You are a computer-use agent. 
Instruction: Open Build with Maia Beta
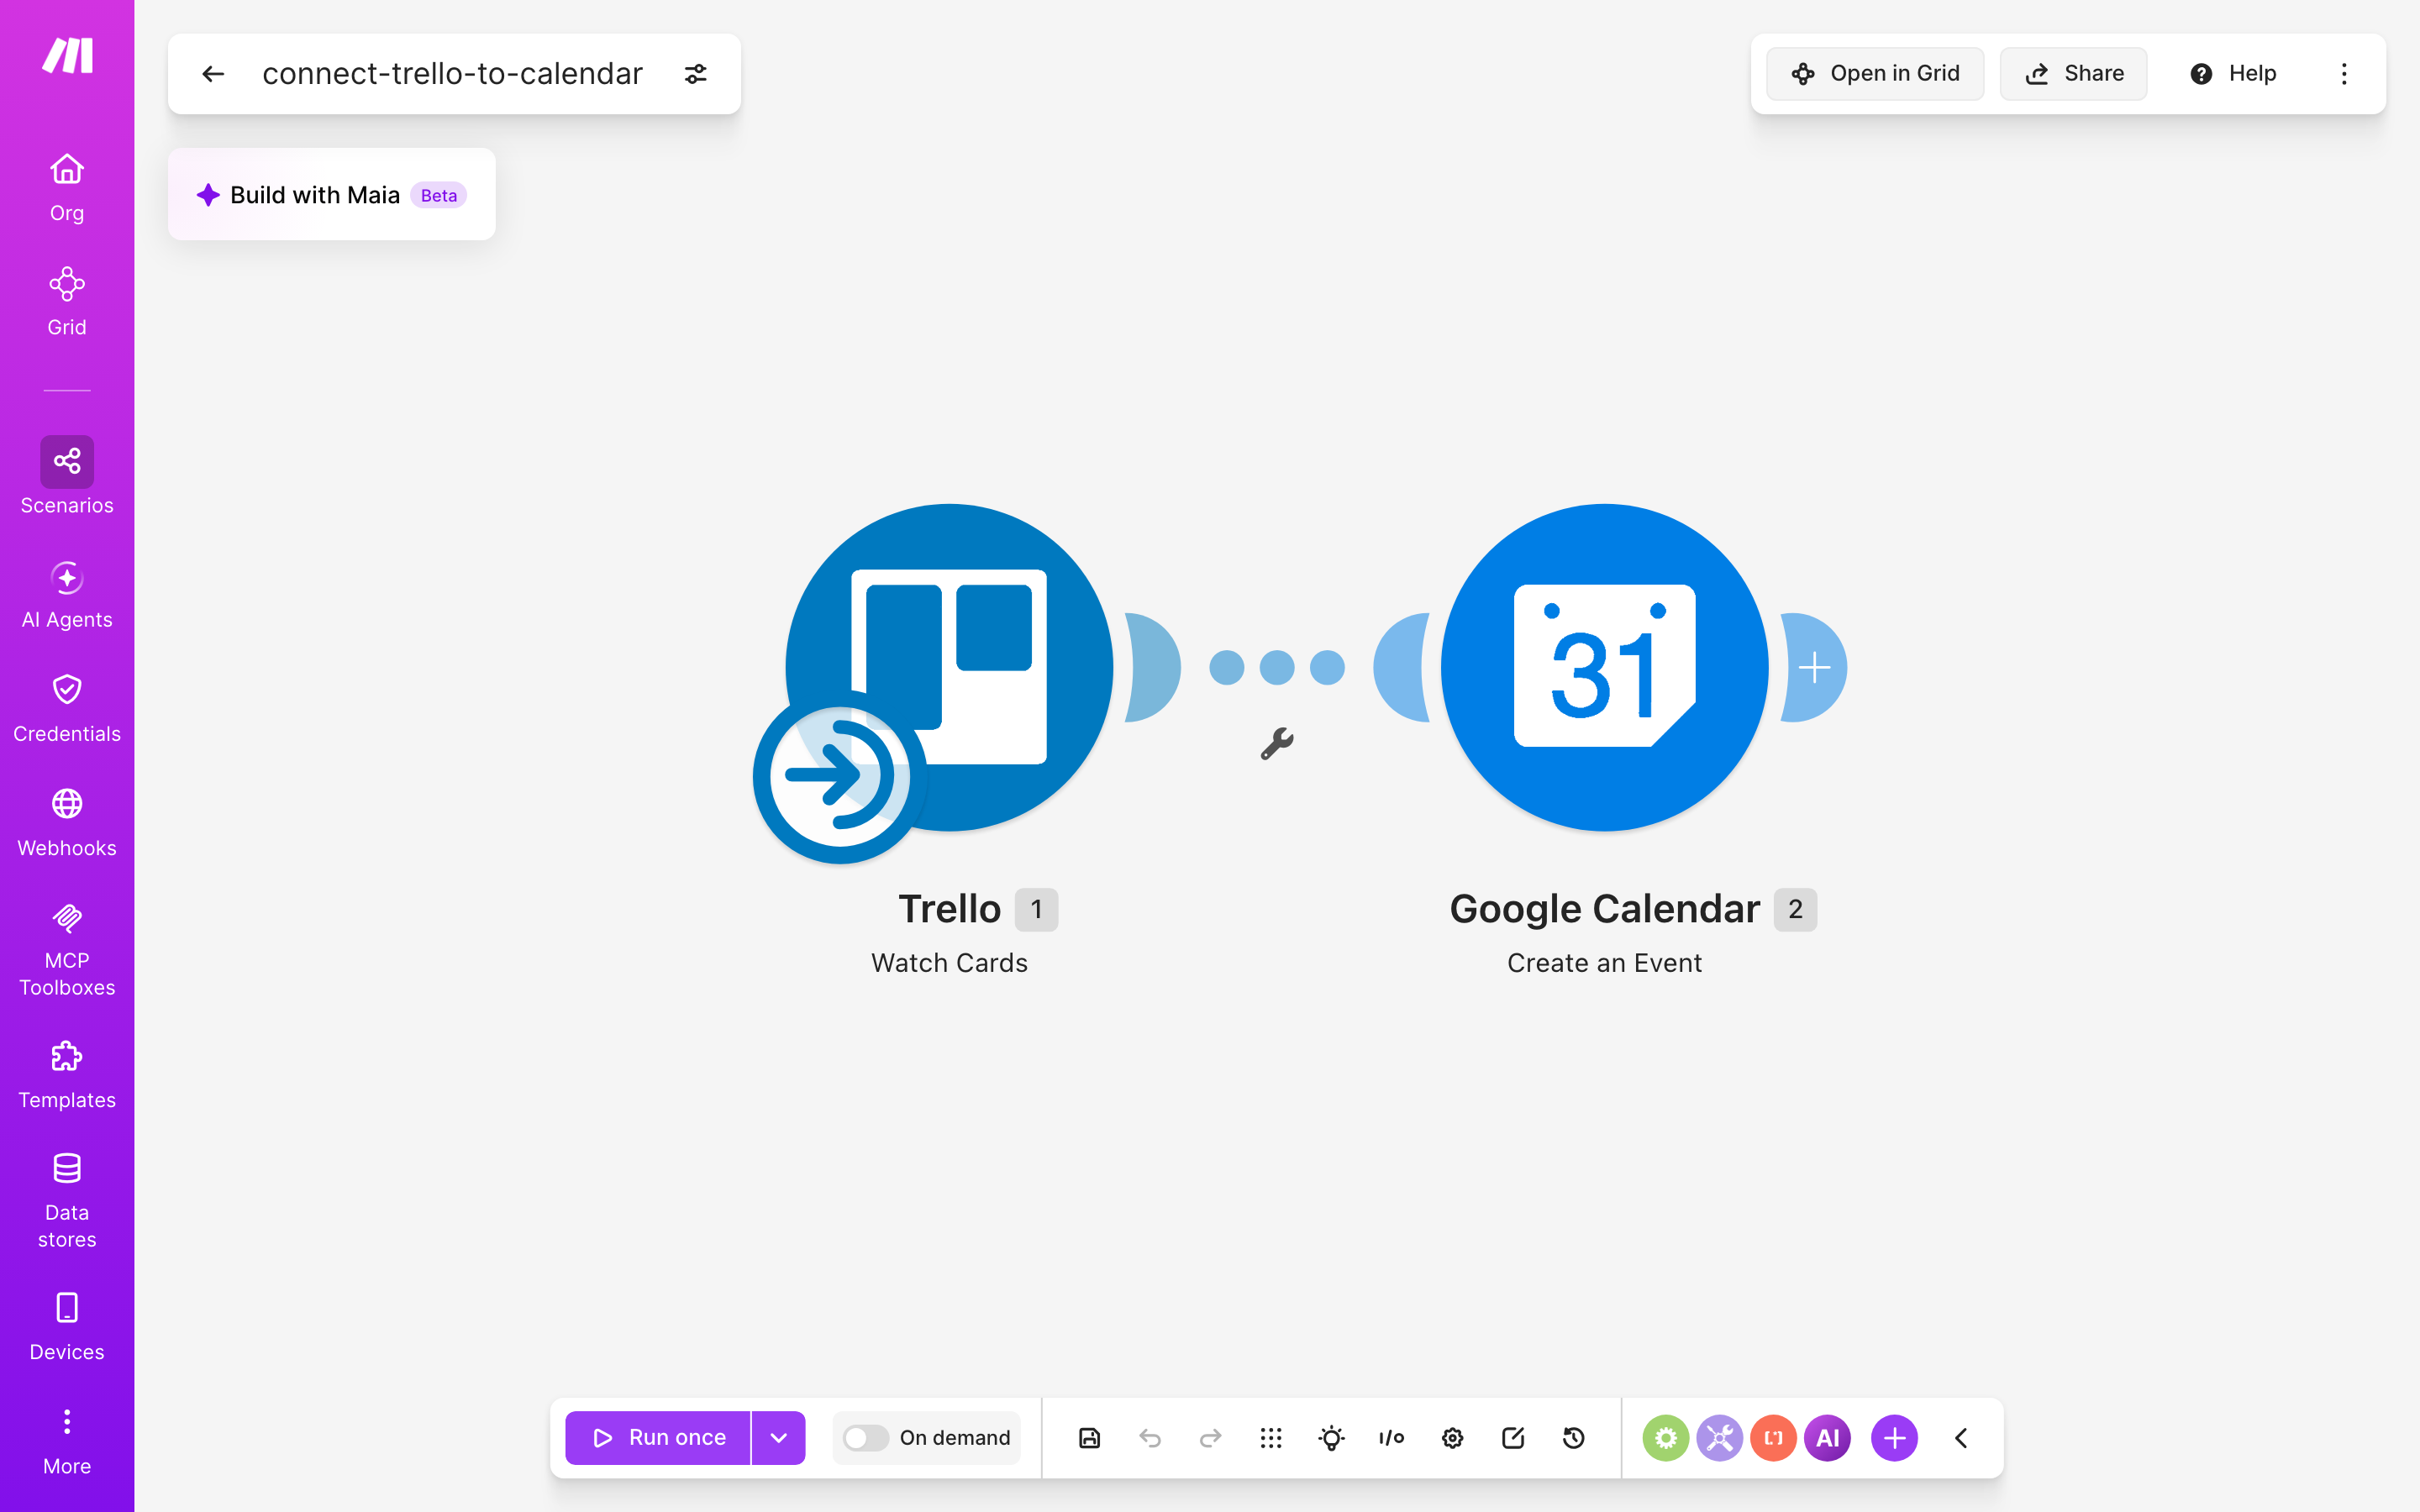(x=332, y=194)
